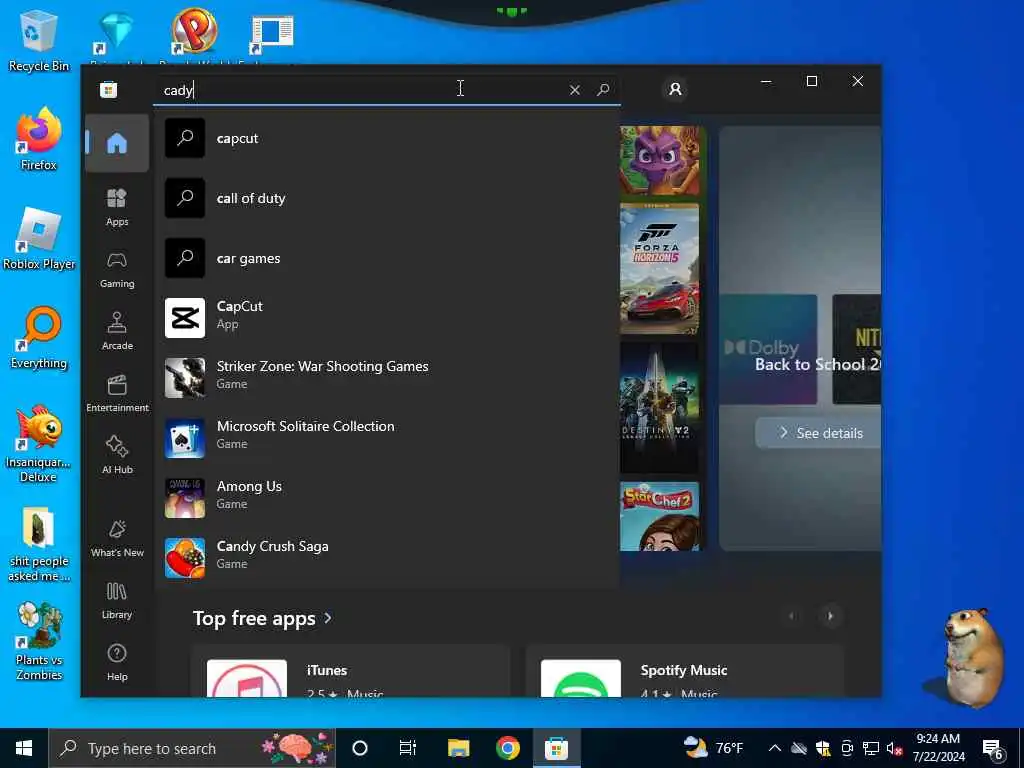This screenshot has width=1024, height=768.
Task: Open the iTunes app card
Action: pyautogui.click(x=350, y=671)
